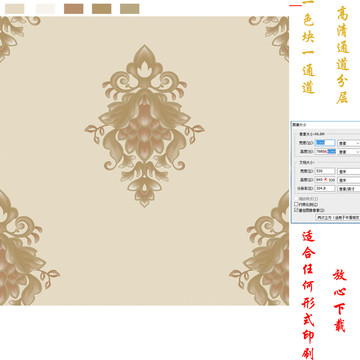This screenshot has width=360, height=360.
Task: Expand the document width unit dropdown
Action: pos(349,171)
